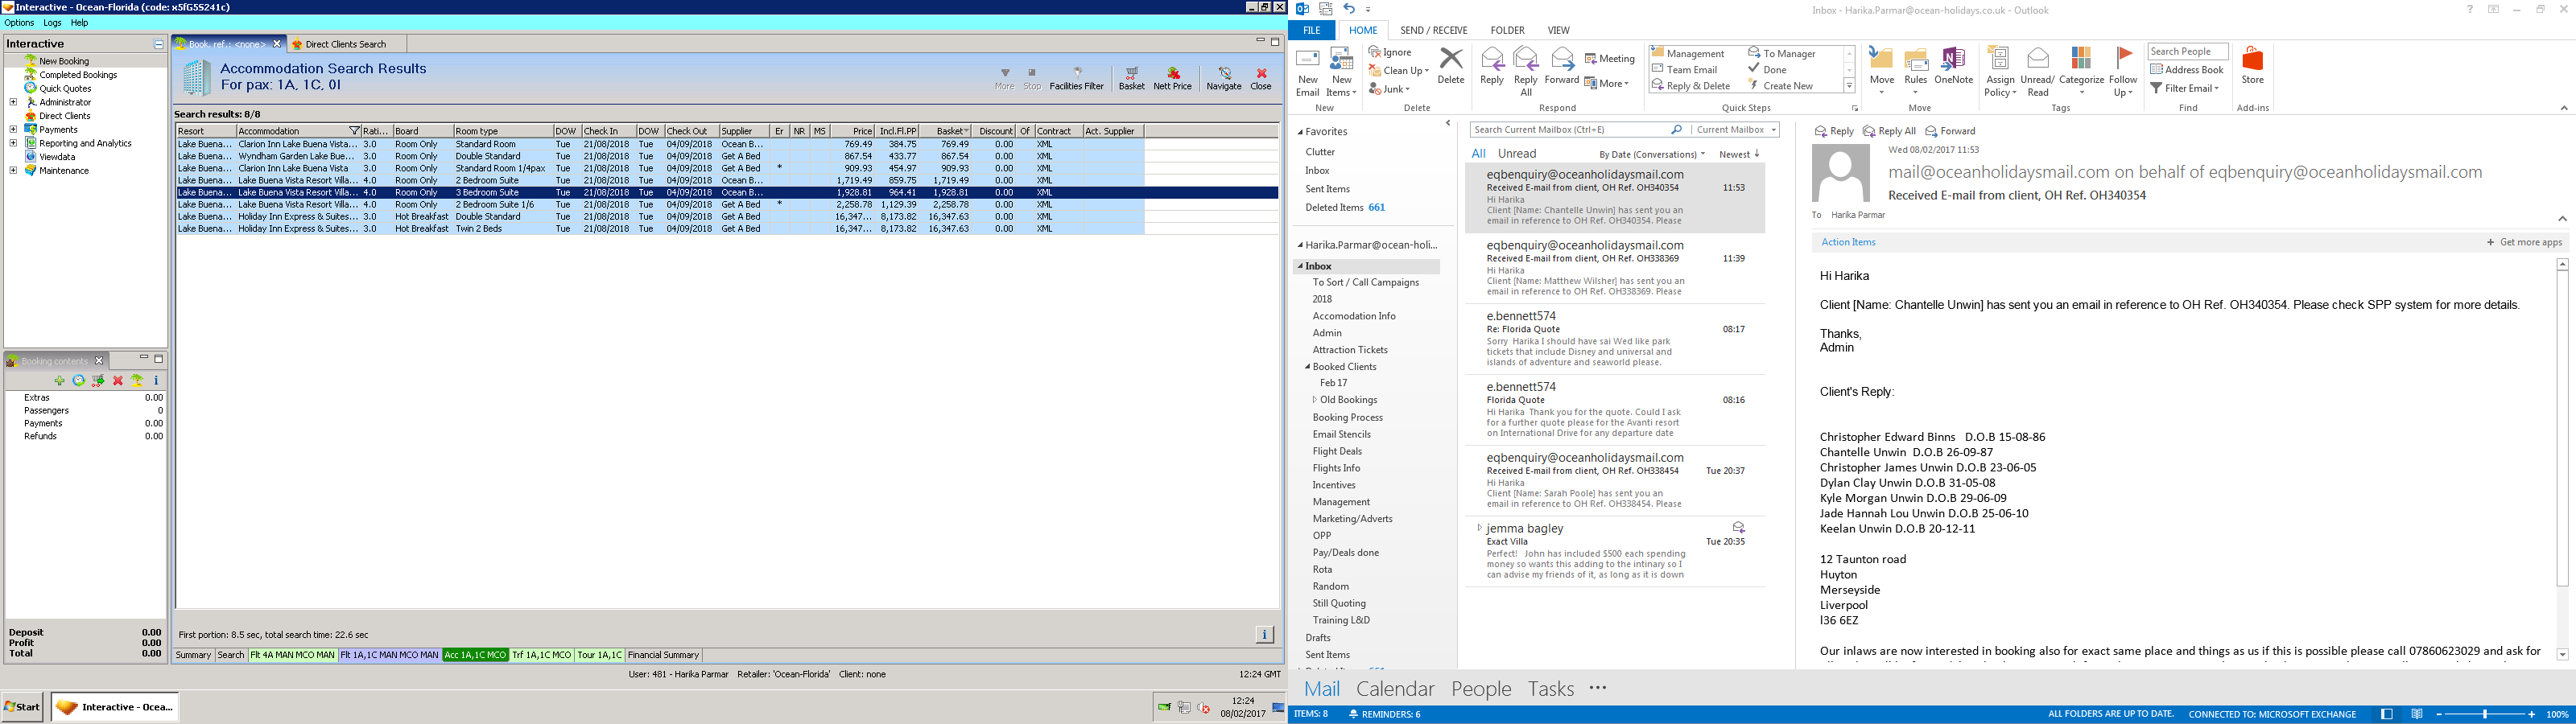Screen dimensions: 2576x724
Task: Open the Filter Email dropdown
Action: pyautogui.click(x=2184, y=88)
